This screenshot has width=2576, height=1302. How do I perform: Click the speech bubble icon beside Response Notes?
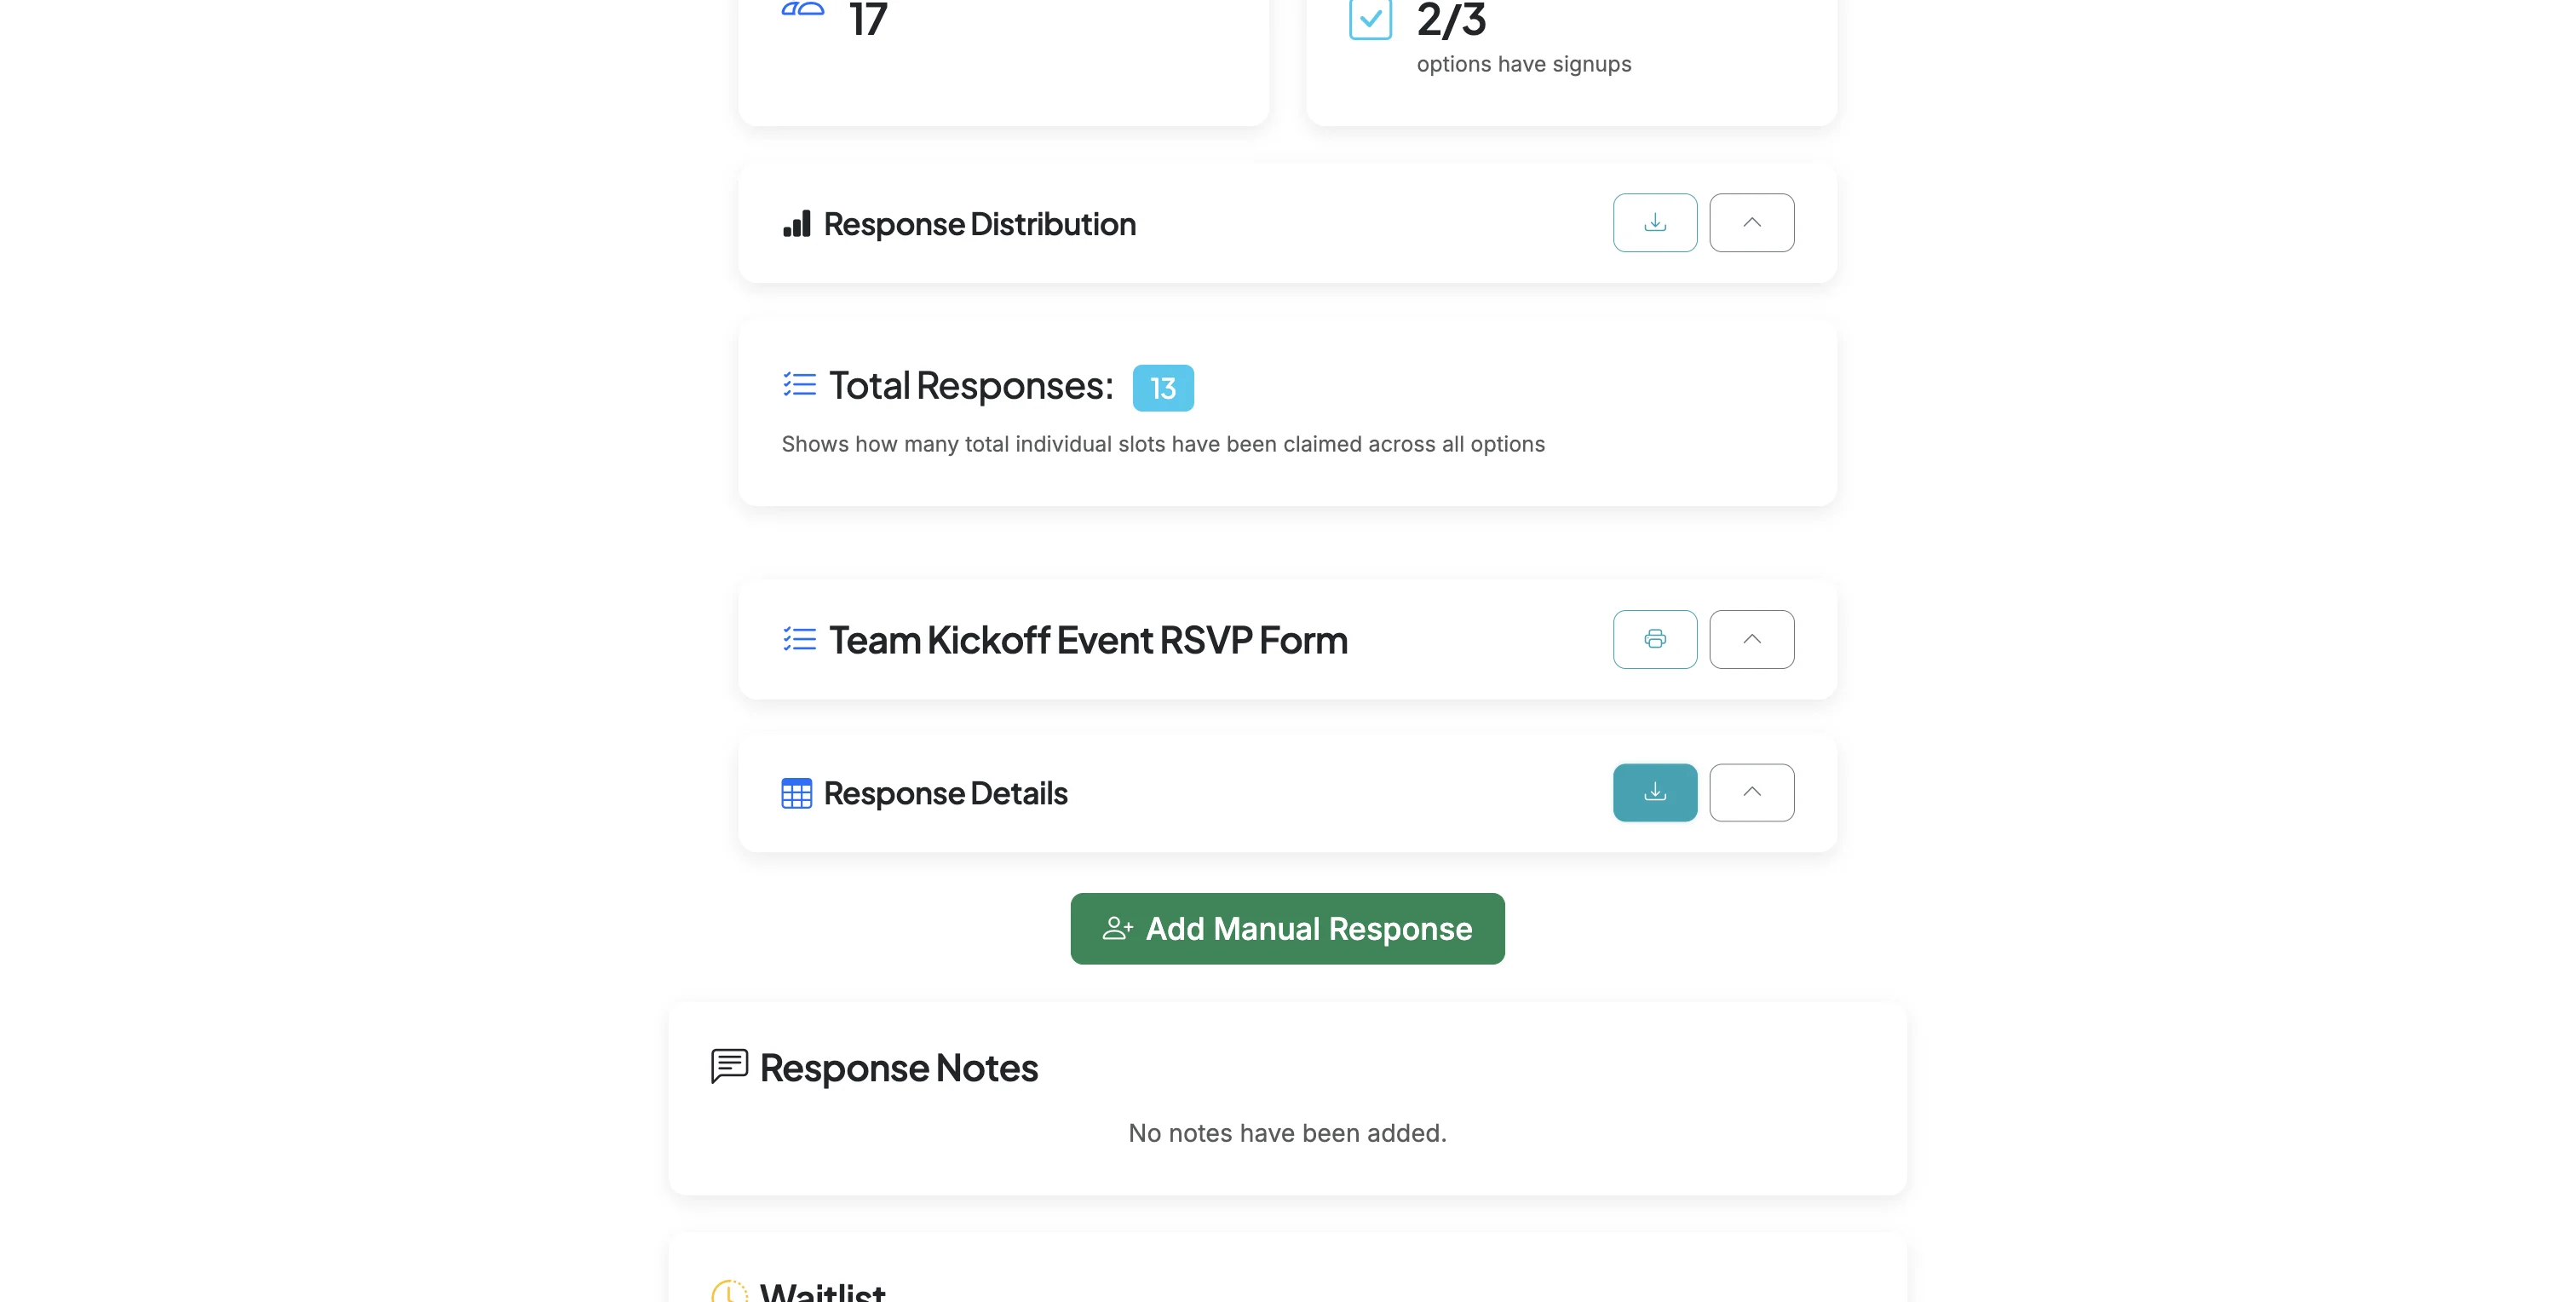tap(729, 1066)
